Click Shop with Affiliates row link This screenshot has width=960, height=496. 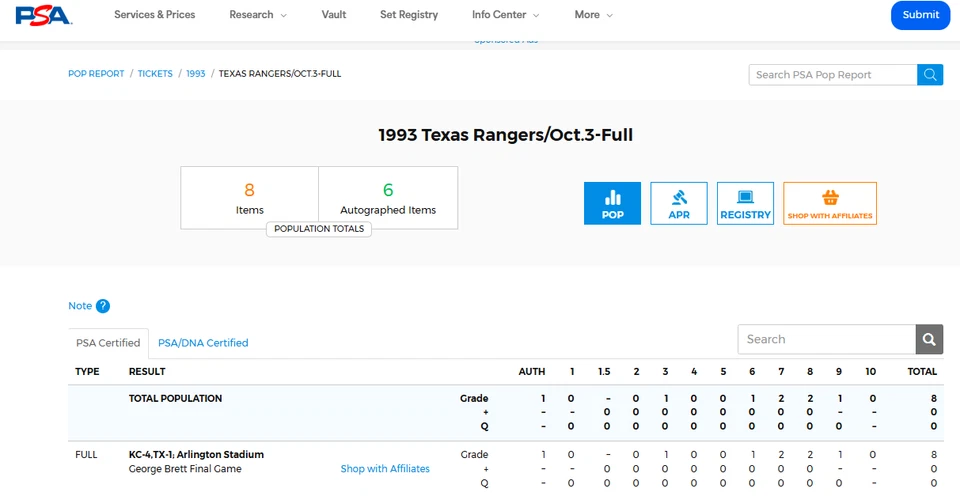click(x=385, y=468)
